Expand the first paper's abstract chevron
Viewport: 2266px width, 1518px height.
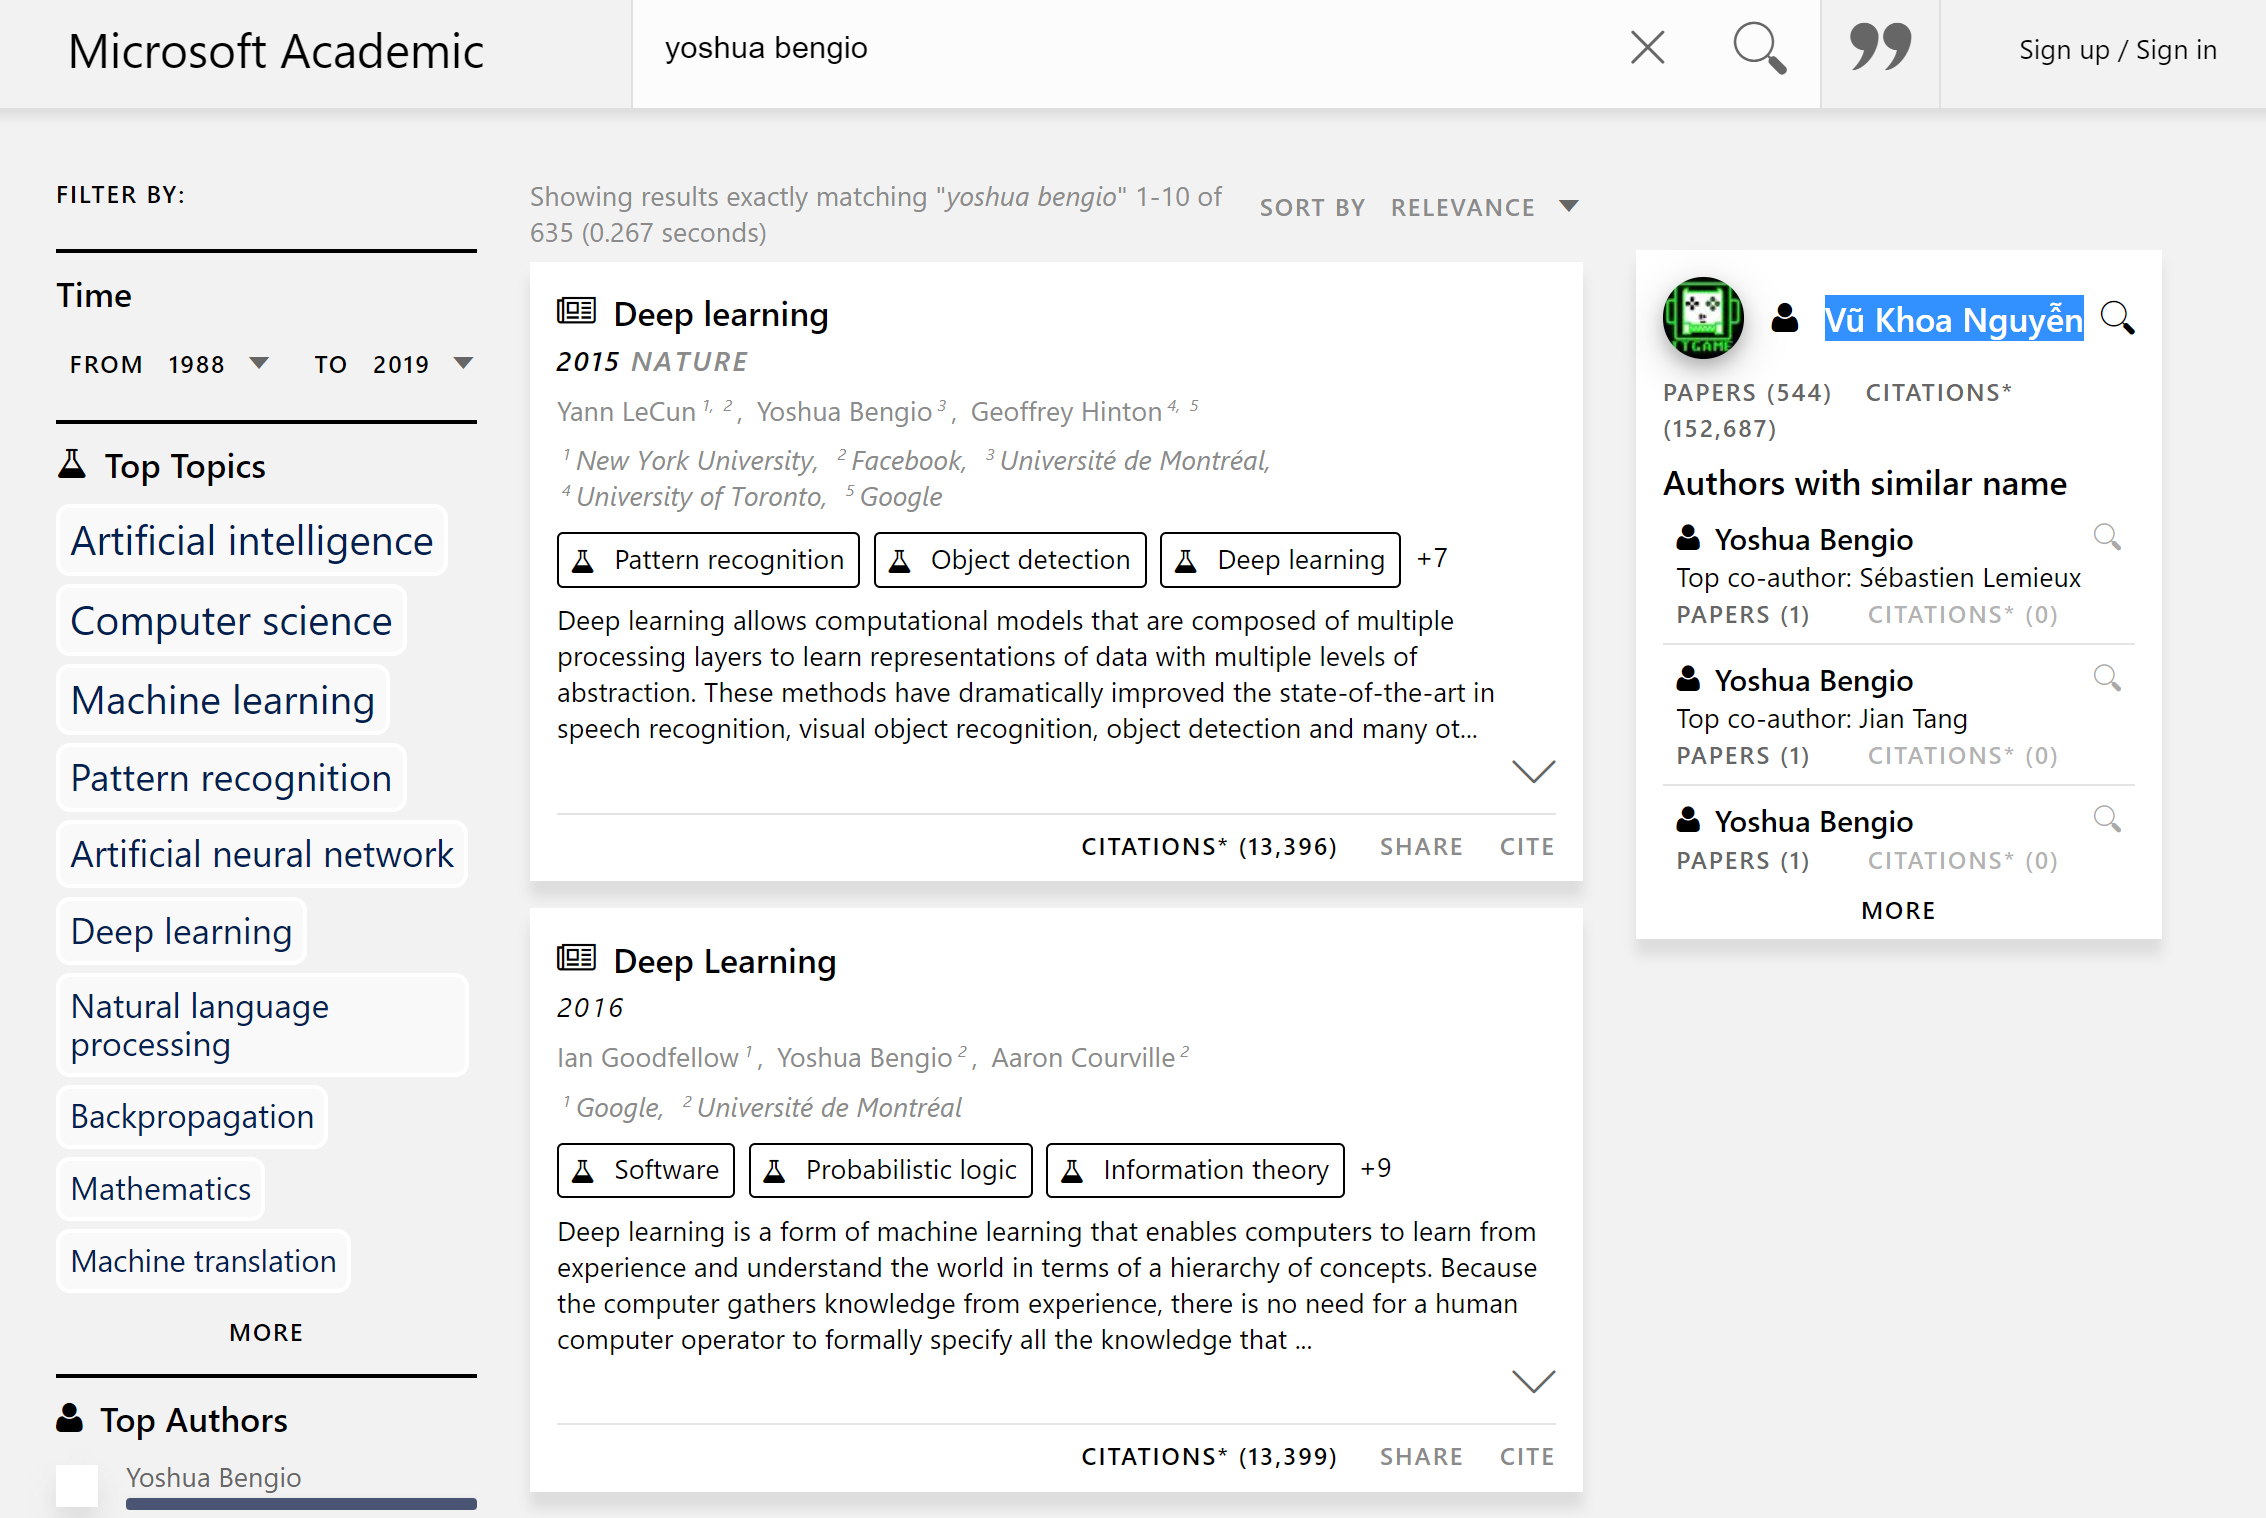tap(1533, 771)
